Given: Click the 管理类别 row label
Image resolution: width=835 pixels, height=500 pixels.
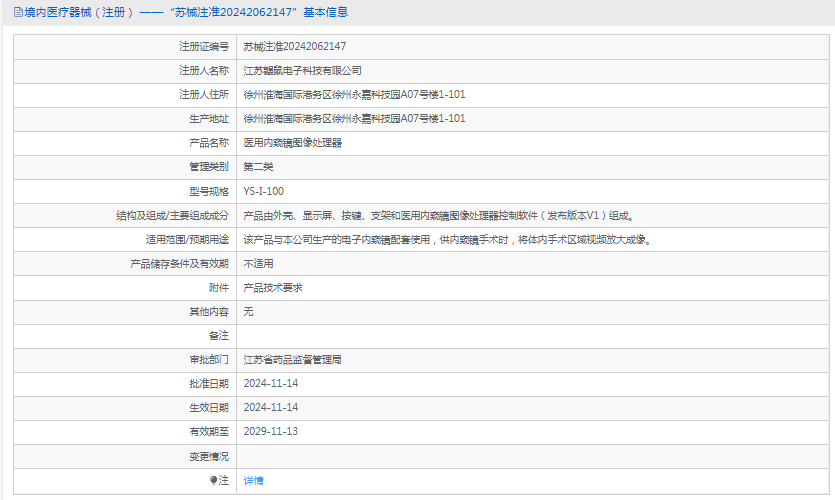Looking at the screenshot, I should coord(209,167).
